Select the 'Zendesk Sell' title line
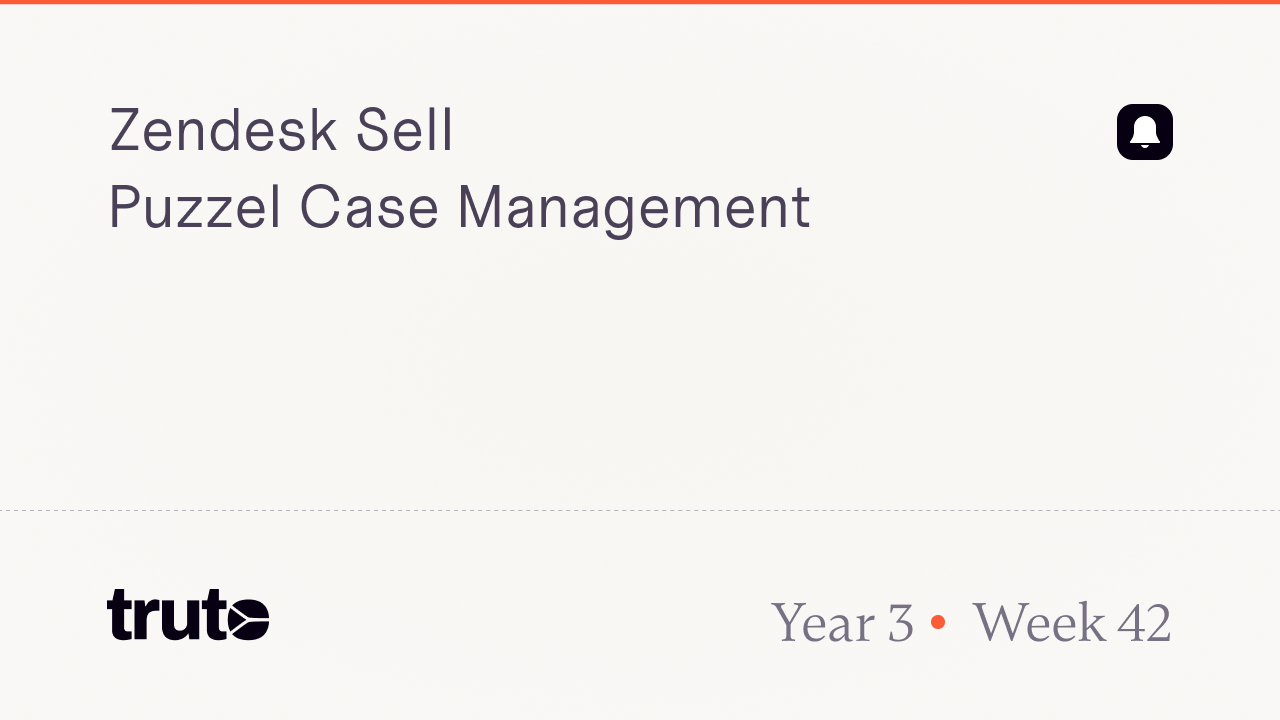The height and width of the screenshot is (720, 1280). [x=281, y=130]
